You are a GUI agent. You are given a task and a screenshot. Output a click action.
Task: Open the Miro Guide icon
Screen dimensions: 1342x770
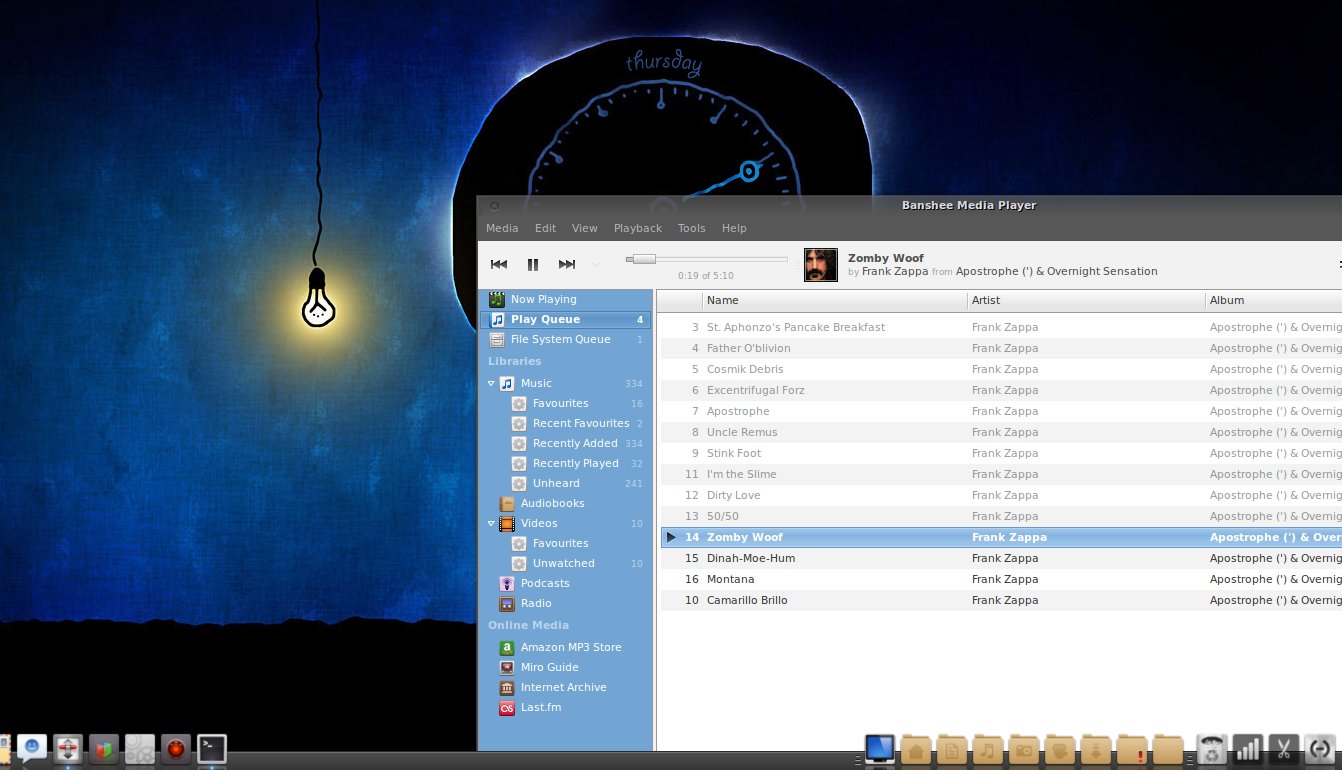(507, 667)
